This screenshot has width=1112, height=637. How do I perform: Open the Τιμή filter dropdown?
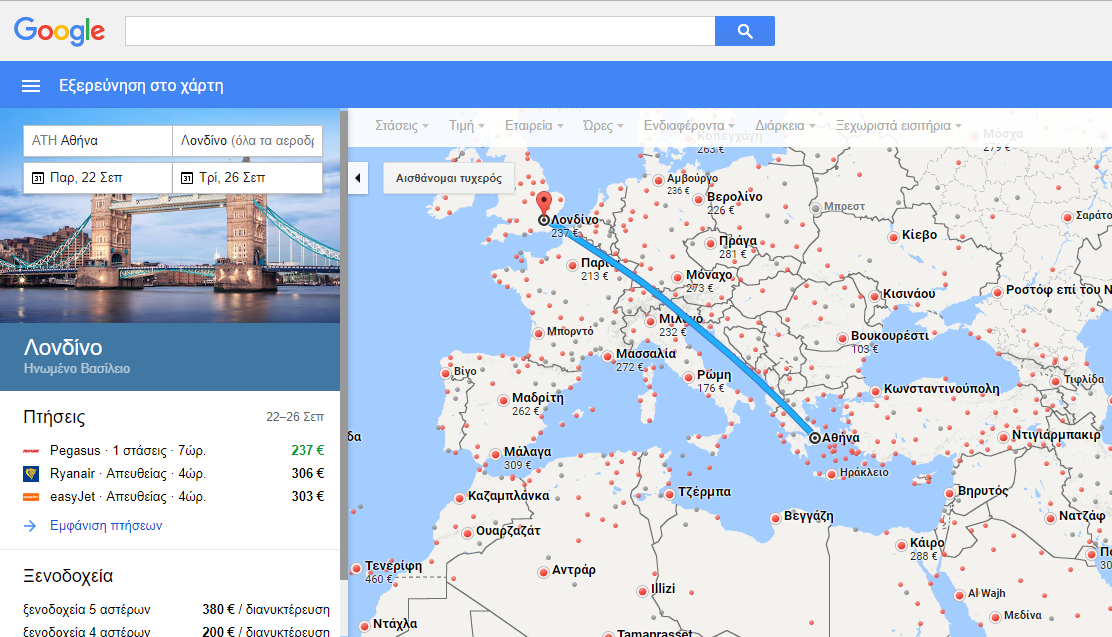(465, 126)
